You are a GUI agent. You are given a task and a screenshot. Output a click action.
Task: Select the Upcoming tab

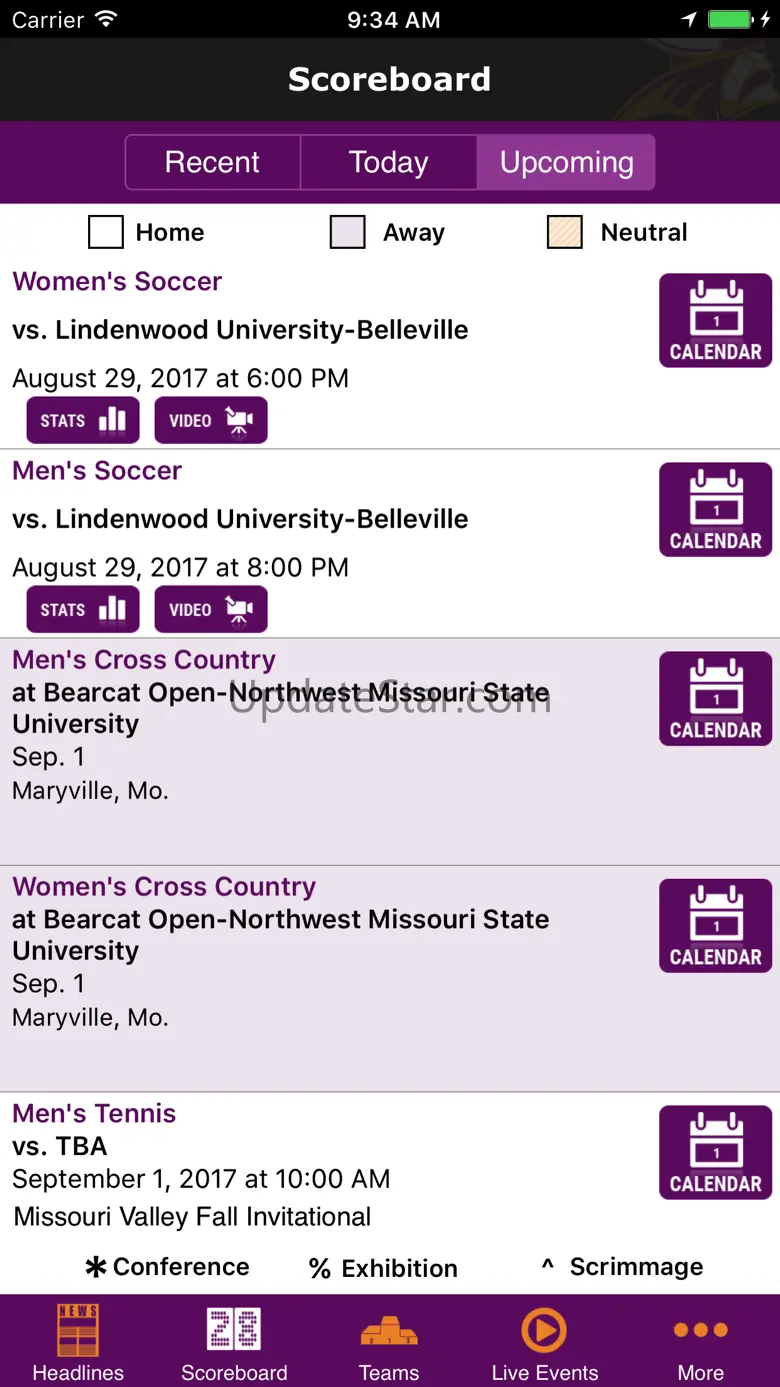click(x=566, y=162)
